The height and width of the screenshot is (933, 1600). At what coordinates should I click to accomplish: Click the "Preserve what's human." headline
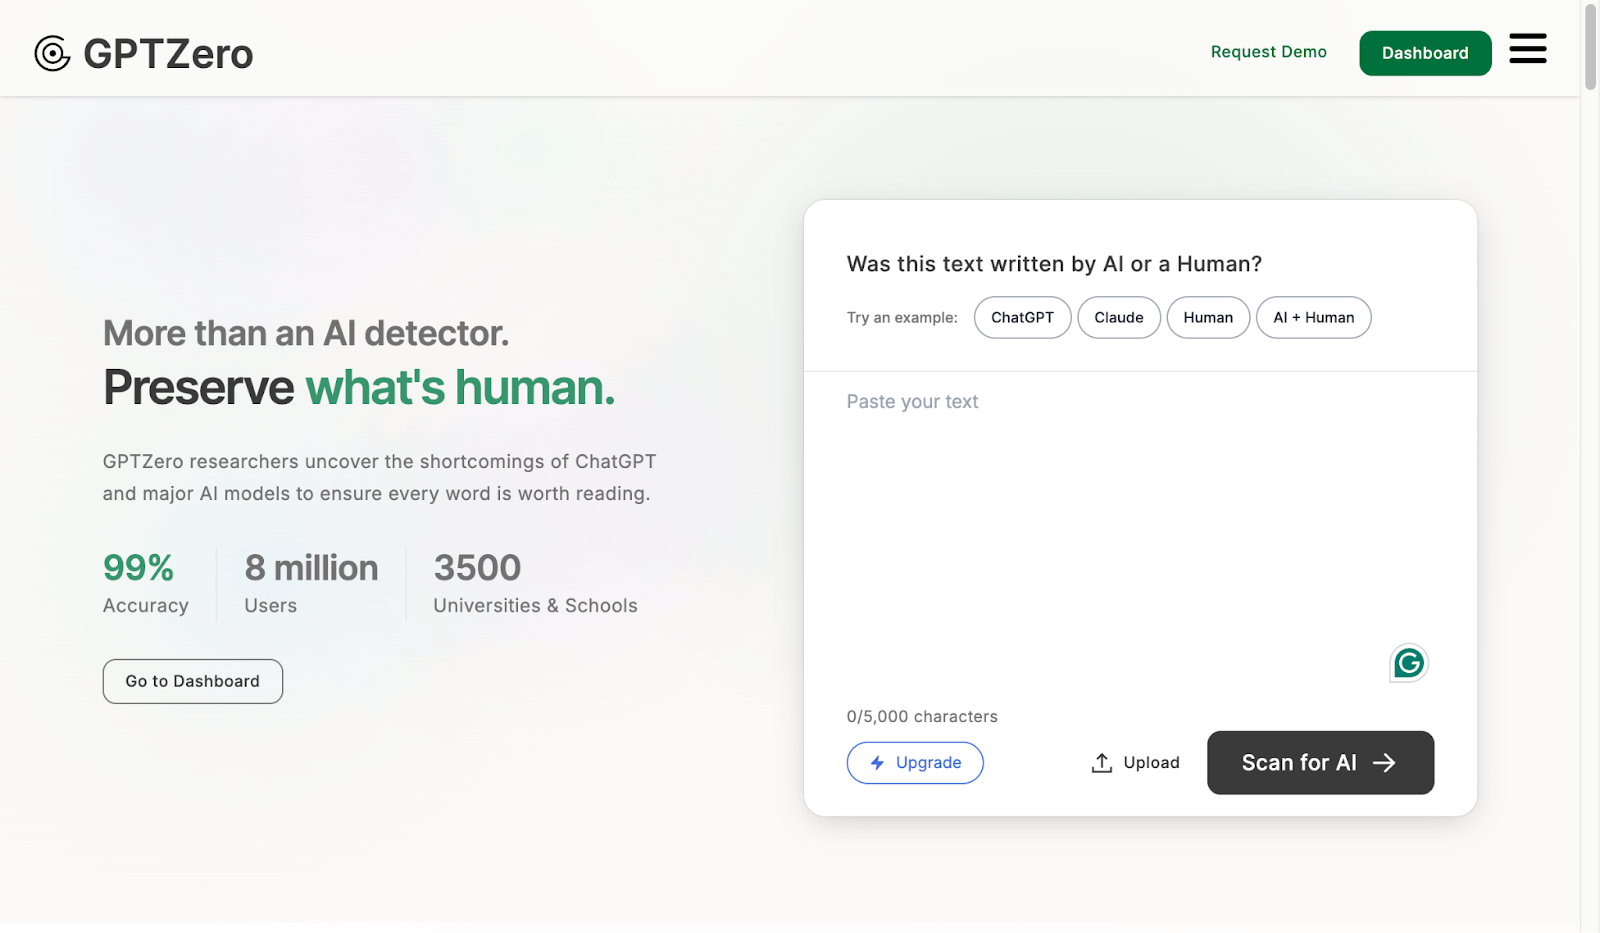(x=359, y=388)
